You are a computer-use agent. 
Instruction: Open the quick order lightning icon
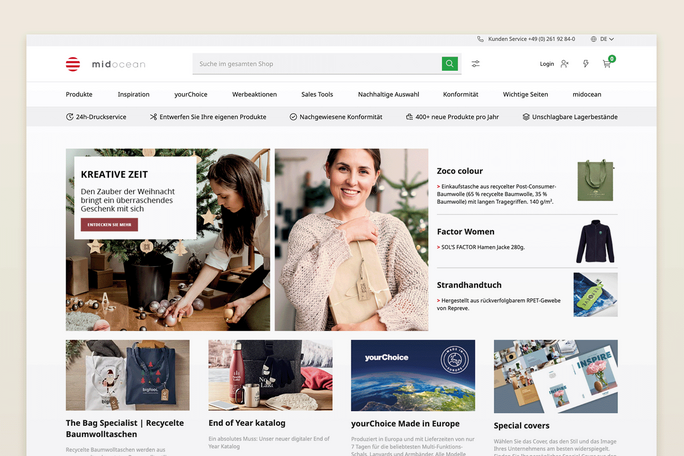click(x=586, y=64)
